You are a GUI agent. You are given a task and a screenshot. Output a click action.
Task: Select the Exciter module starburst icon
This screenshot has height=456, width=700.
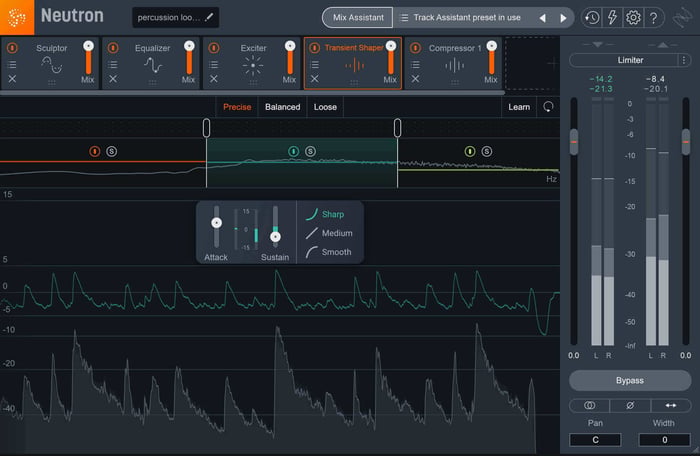point(253,66)
